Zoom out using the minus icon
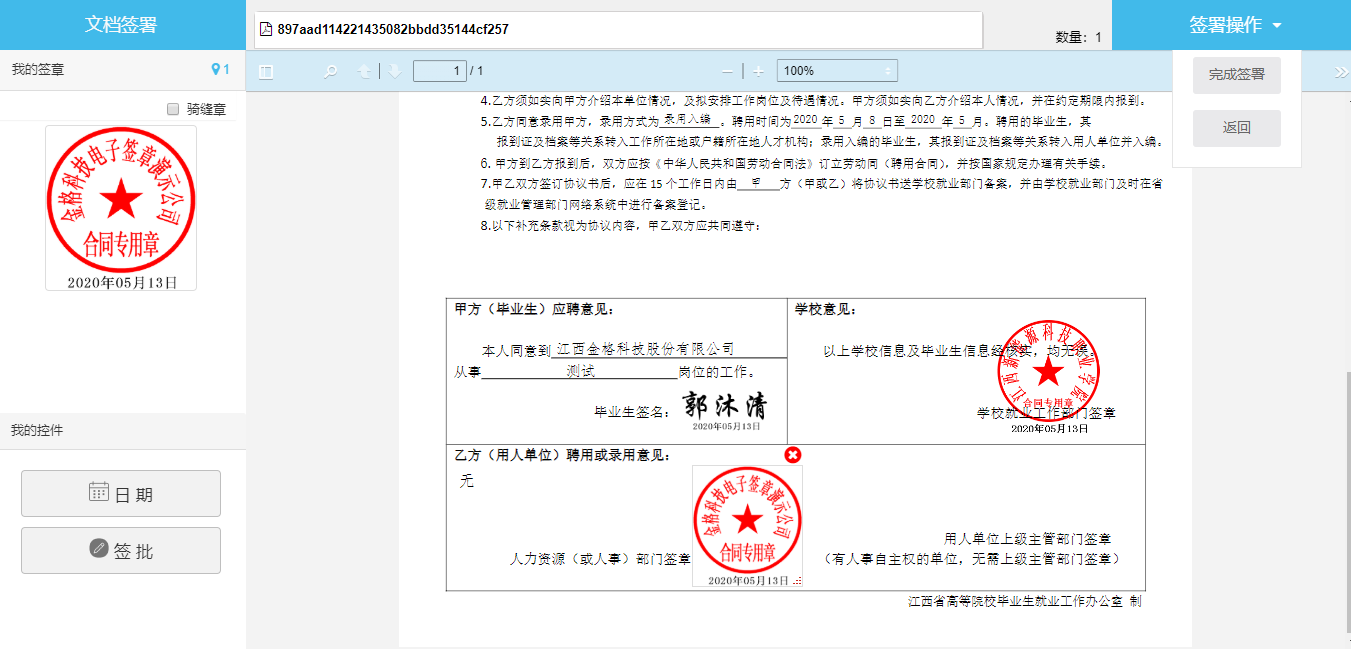The width and height of the screenshot is (1351, 649). coord(727,71)
